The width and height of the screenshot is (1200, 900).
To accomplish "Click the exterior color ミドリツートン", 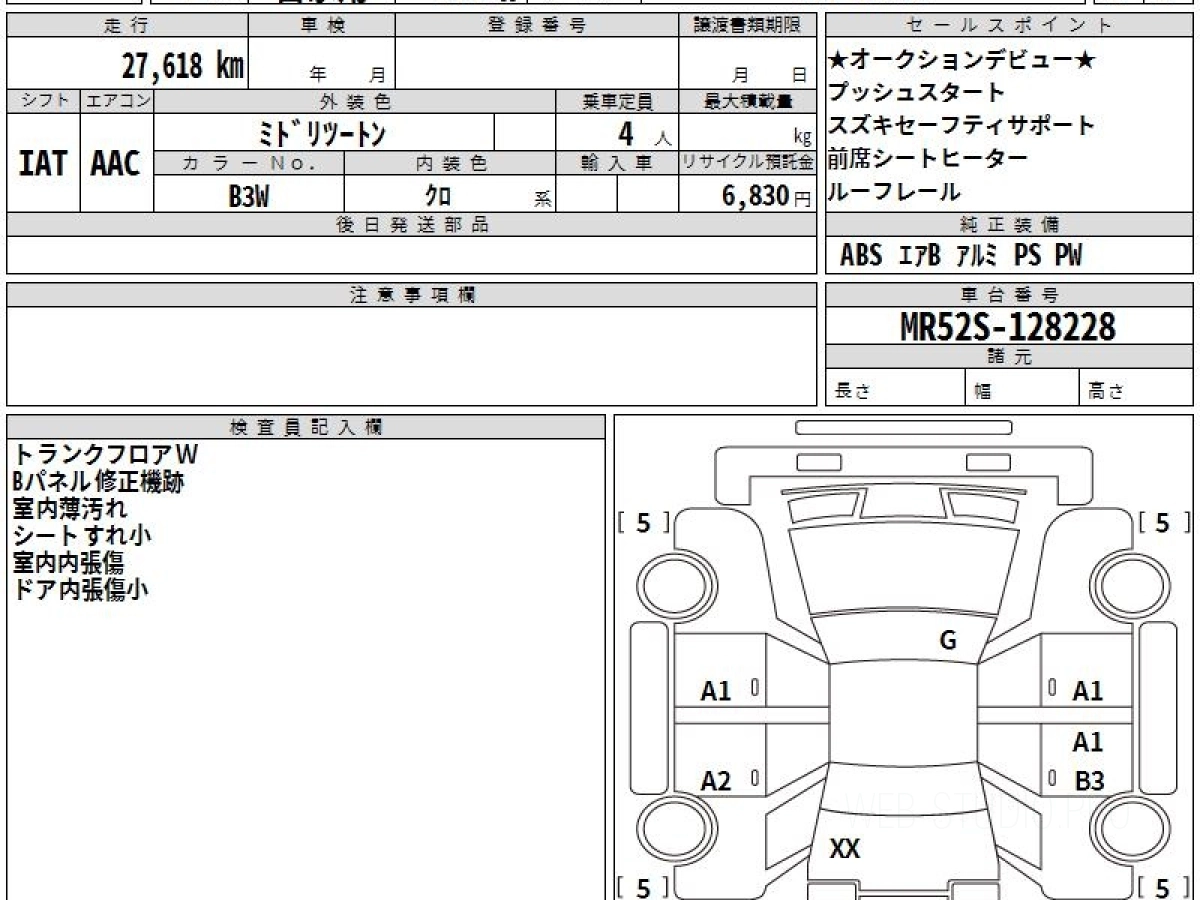I will (x=322, y=133).
